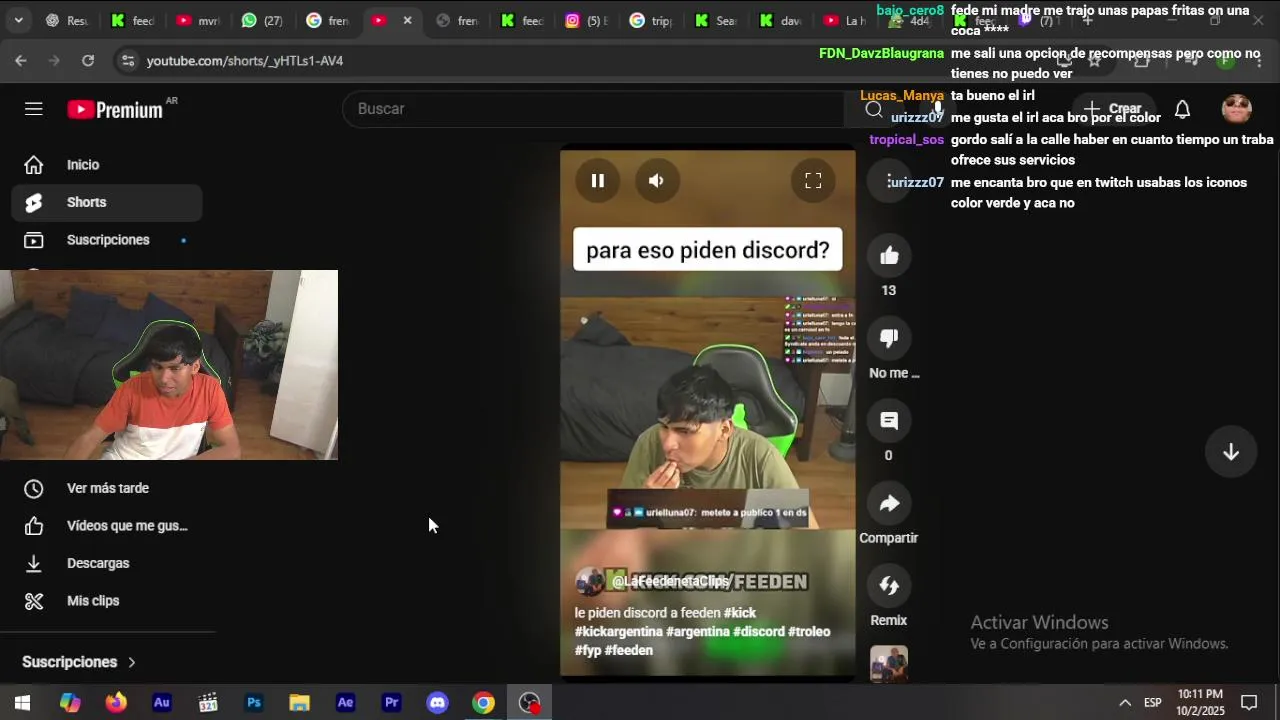Open Ver más tarde playlist
1280x720 pixels.
[x=107, y=488]
